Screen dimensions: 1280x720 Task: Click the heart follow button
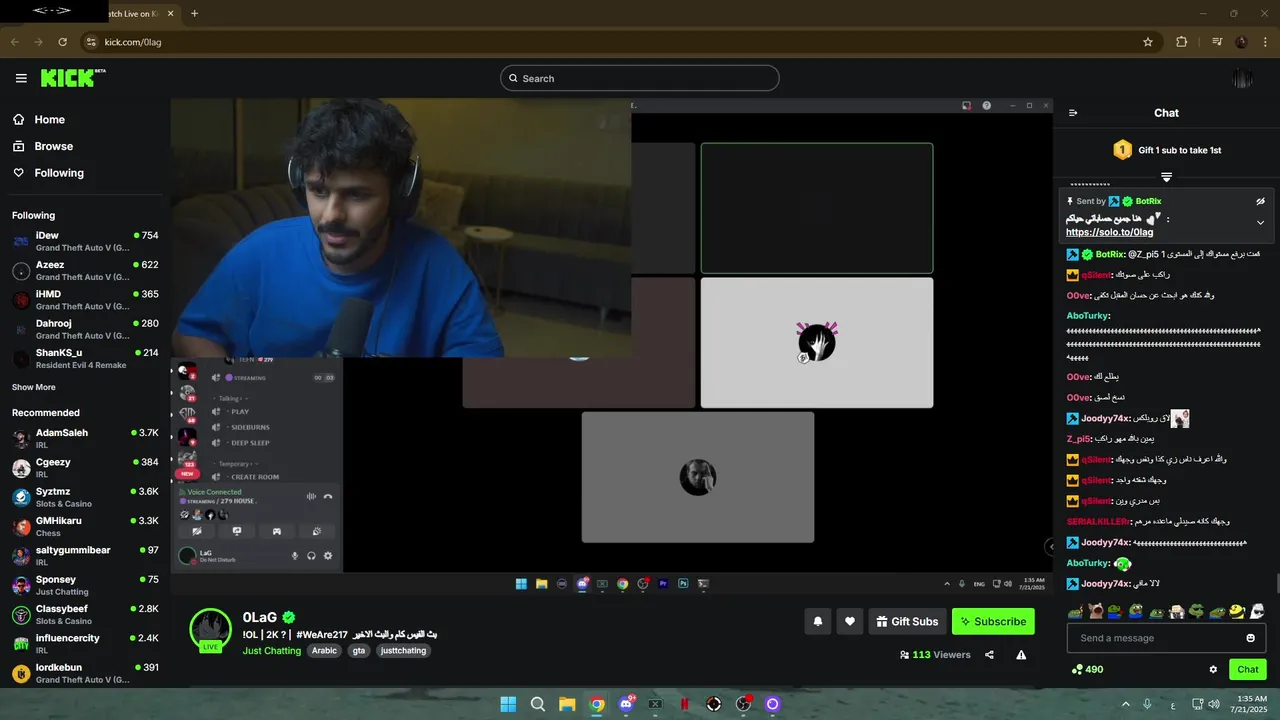[x=850, y=621]
